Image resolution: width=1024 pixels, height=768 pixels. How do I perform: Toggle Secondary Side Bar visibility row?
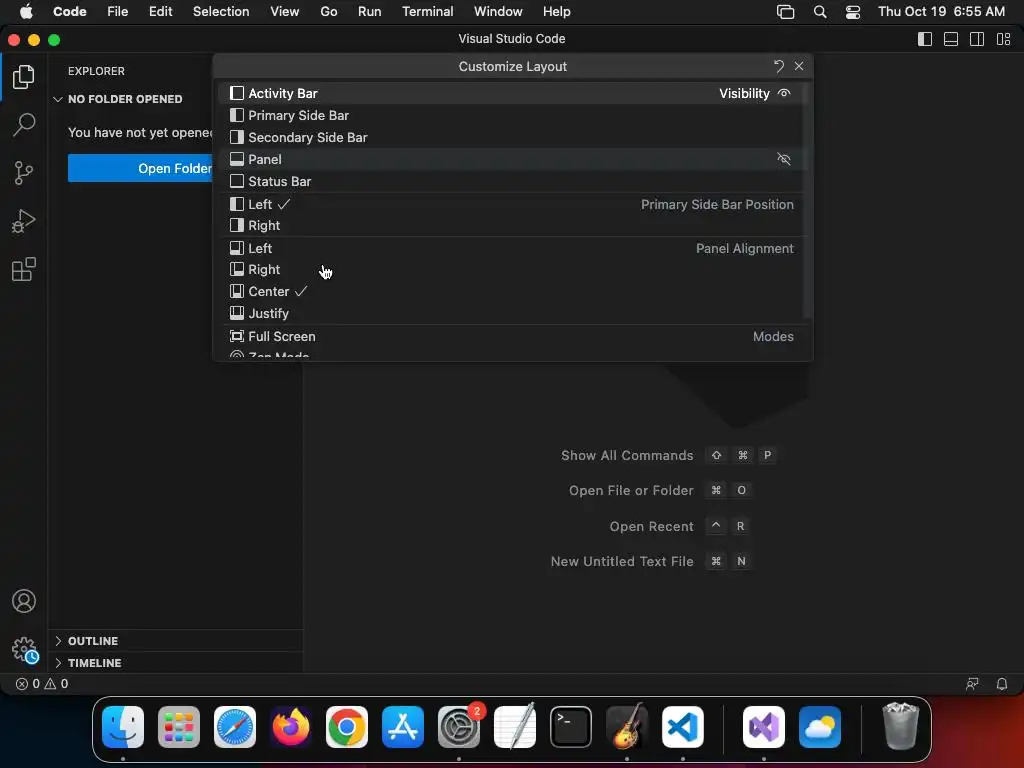513,138
